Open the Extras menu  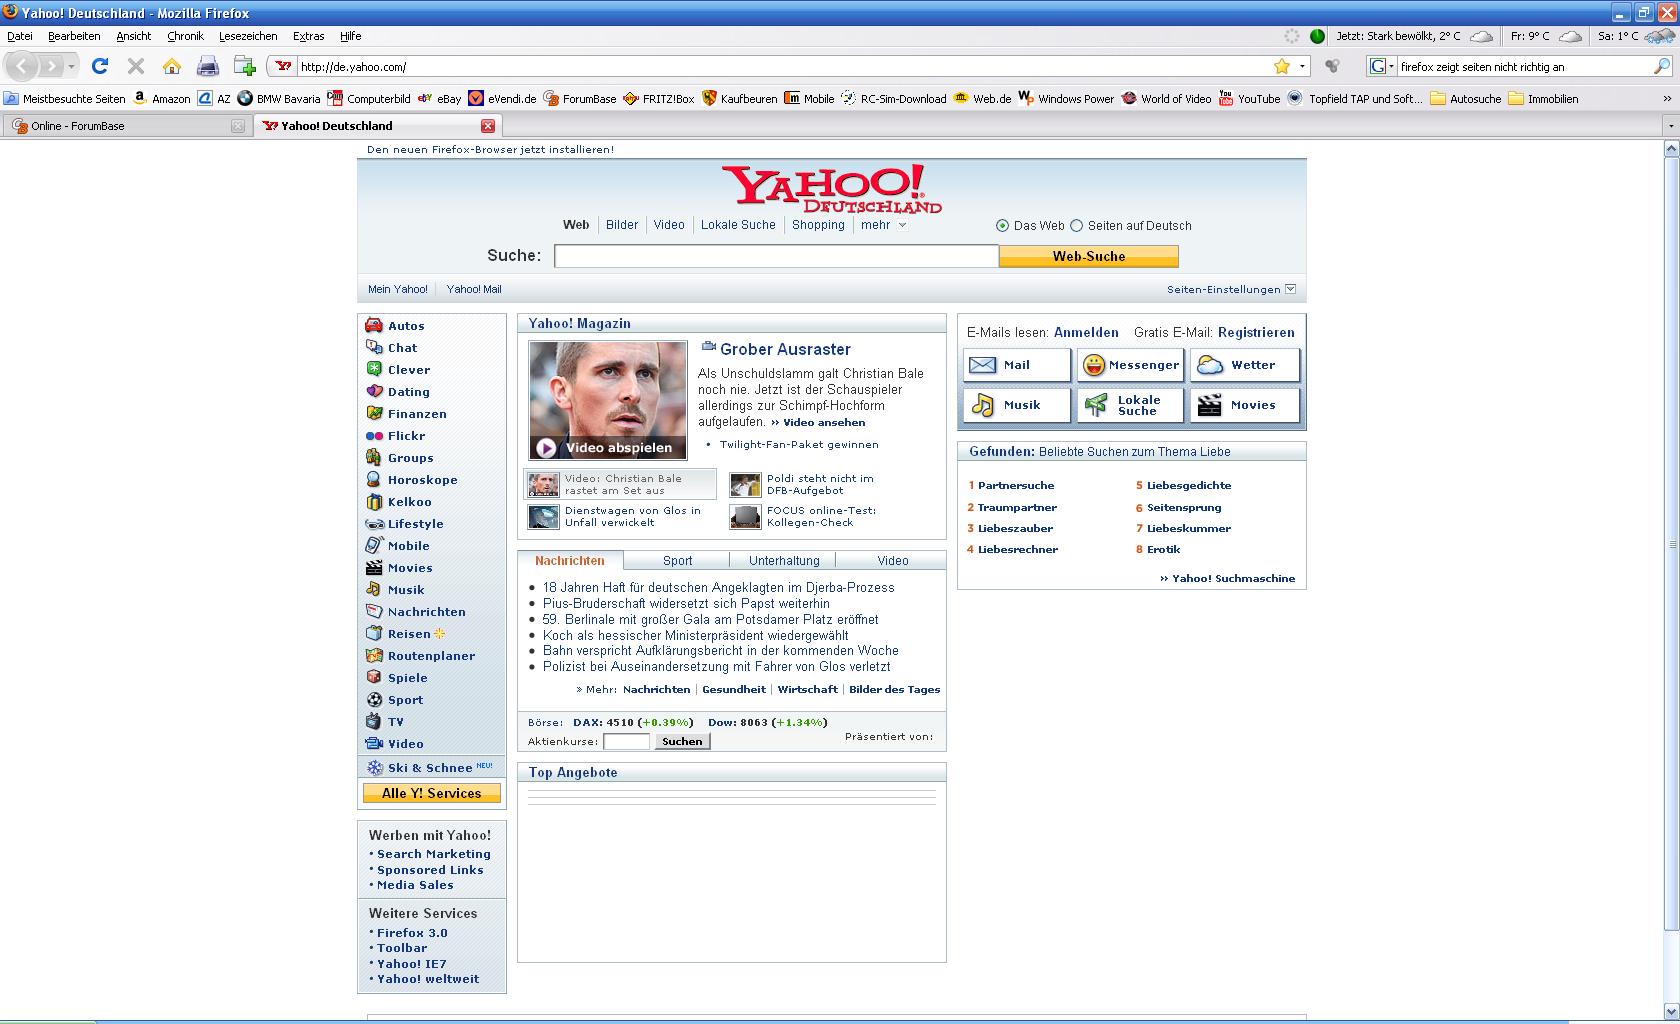[308, 36]
